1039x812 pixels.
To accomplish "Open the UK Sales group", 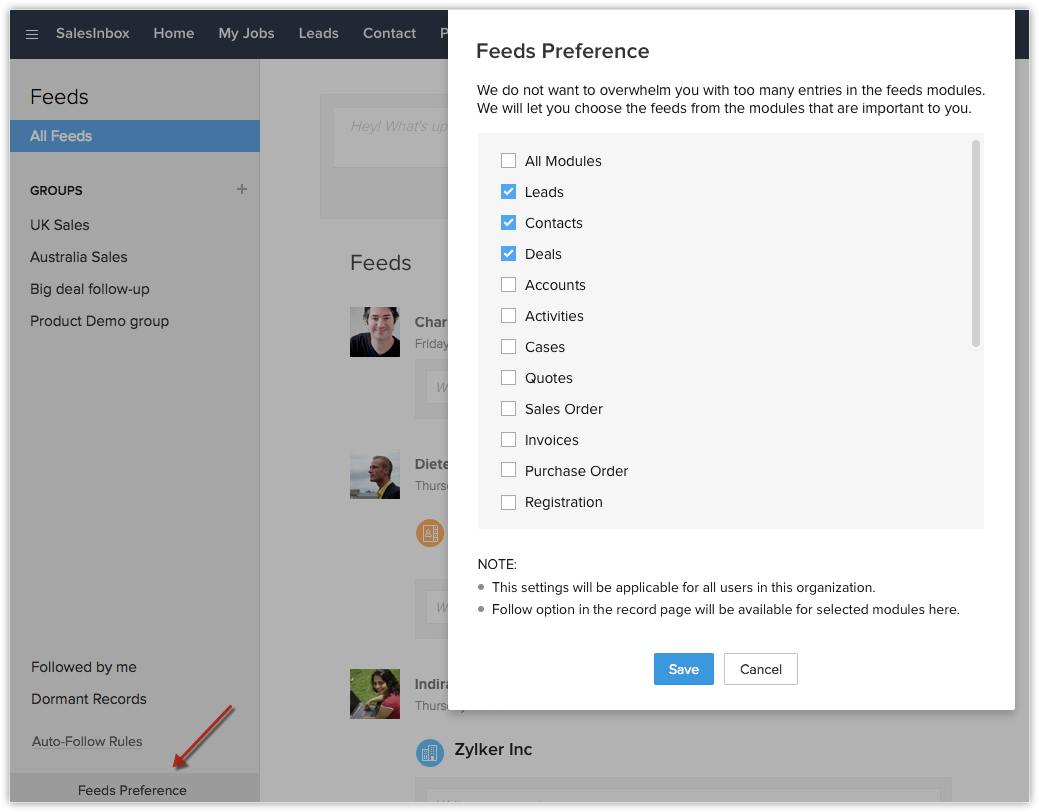I will 60,225.
